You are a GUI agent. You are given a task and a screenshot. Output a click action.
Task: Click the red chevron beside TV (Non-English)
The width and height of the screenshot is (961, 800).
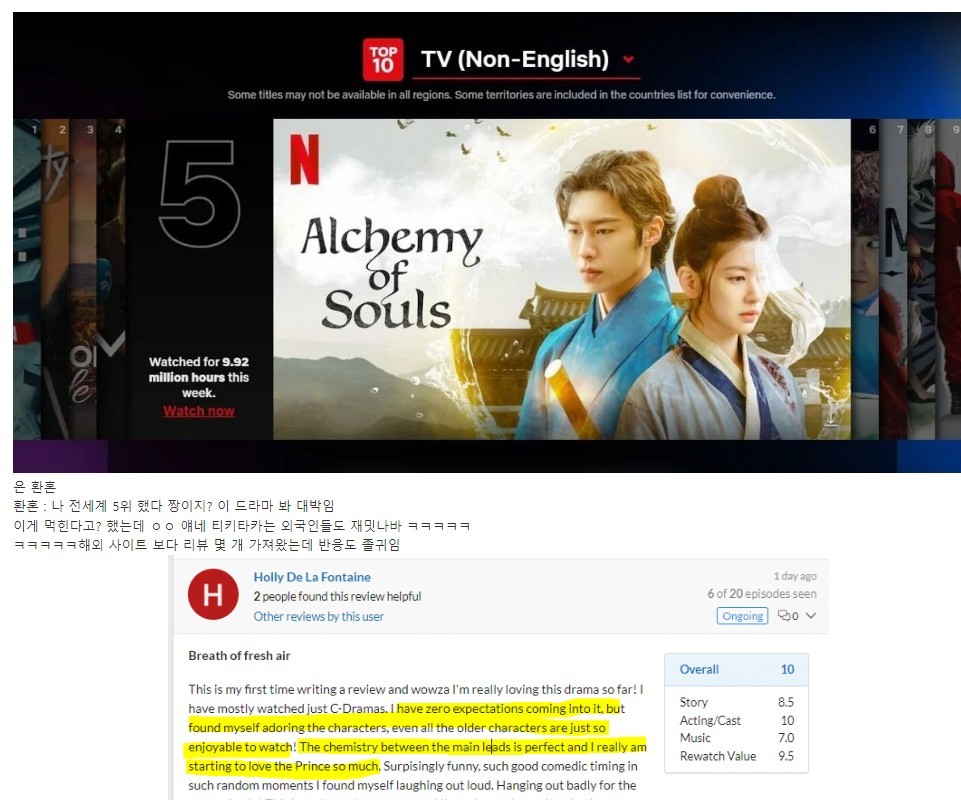click(628, 60)
